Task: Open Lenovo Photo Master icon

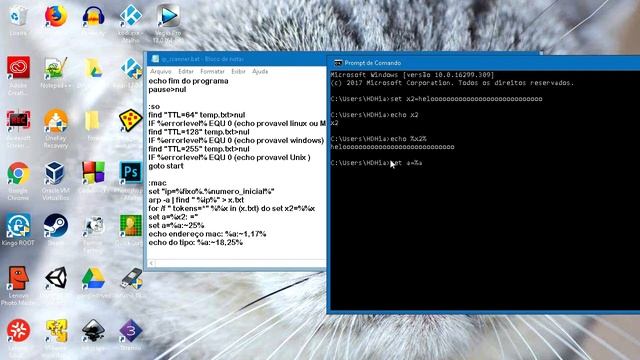Action: [x=18, y=278]
